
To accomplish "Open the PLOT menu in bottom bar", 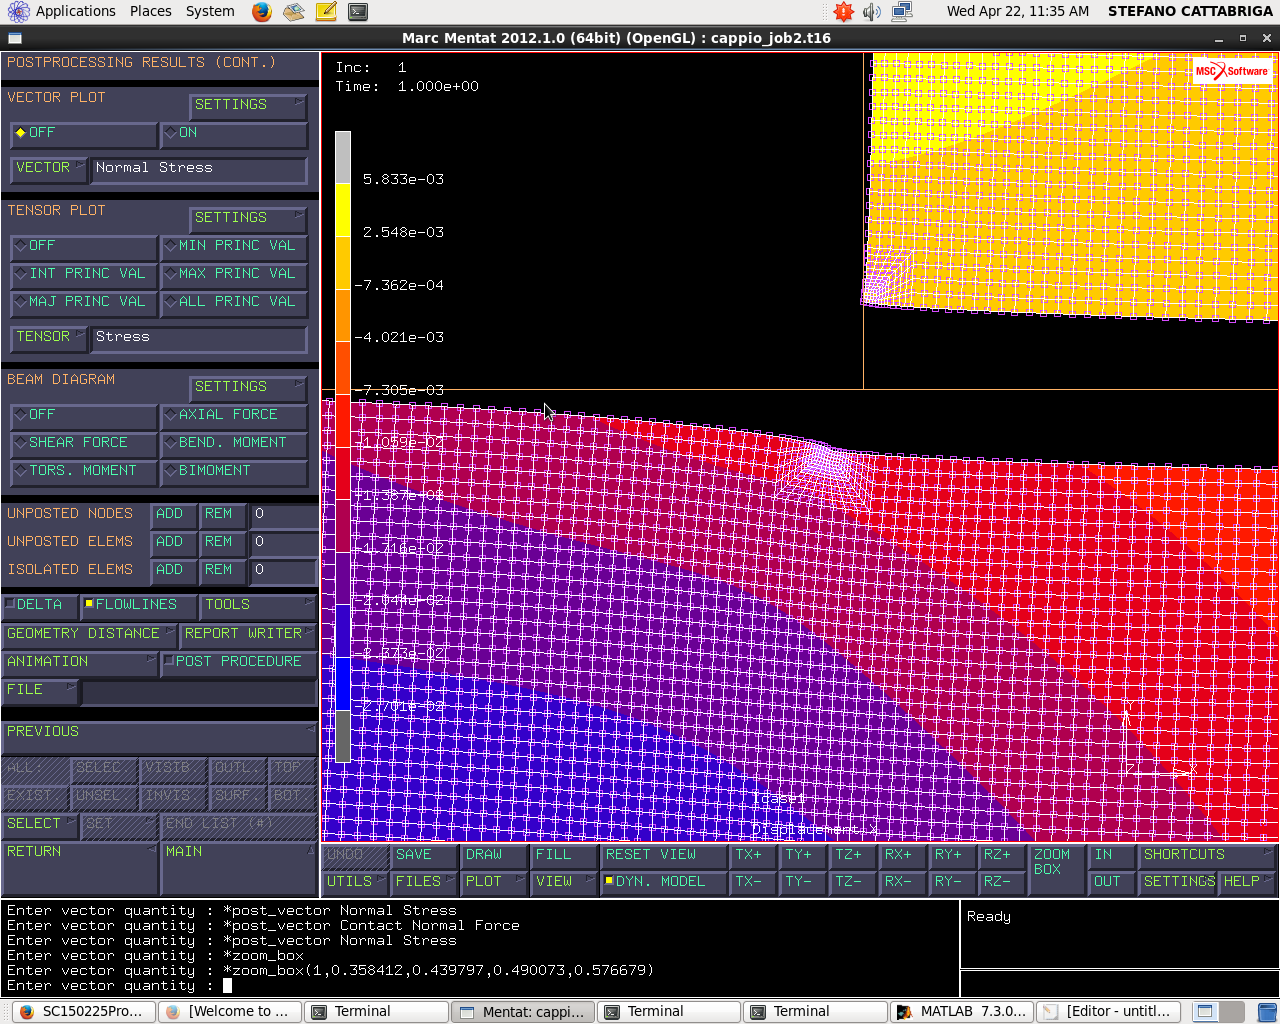I will coord(494,882).
